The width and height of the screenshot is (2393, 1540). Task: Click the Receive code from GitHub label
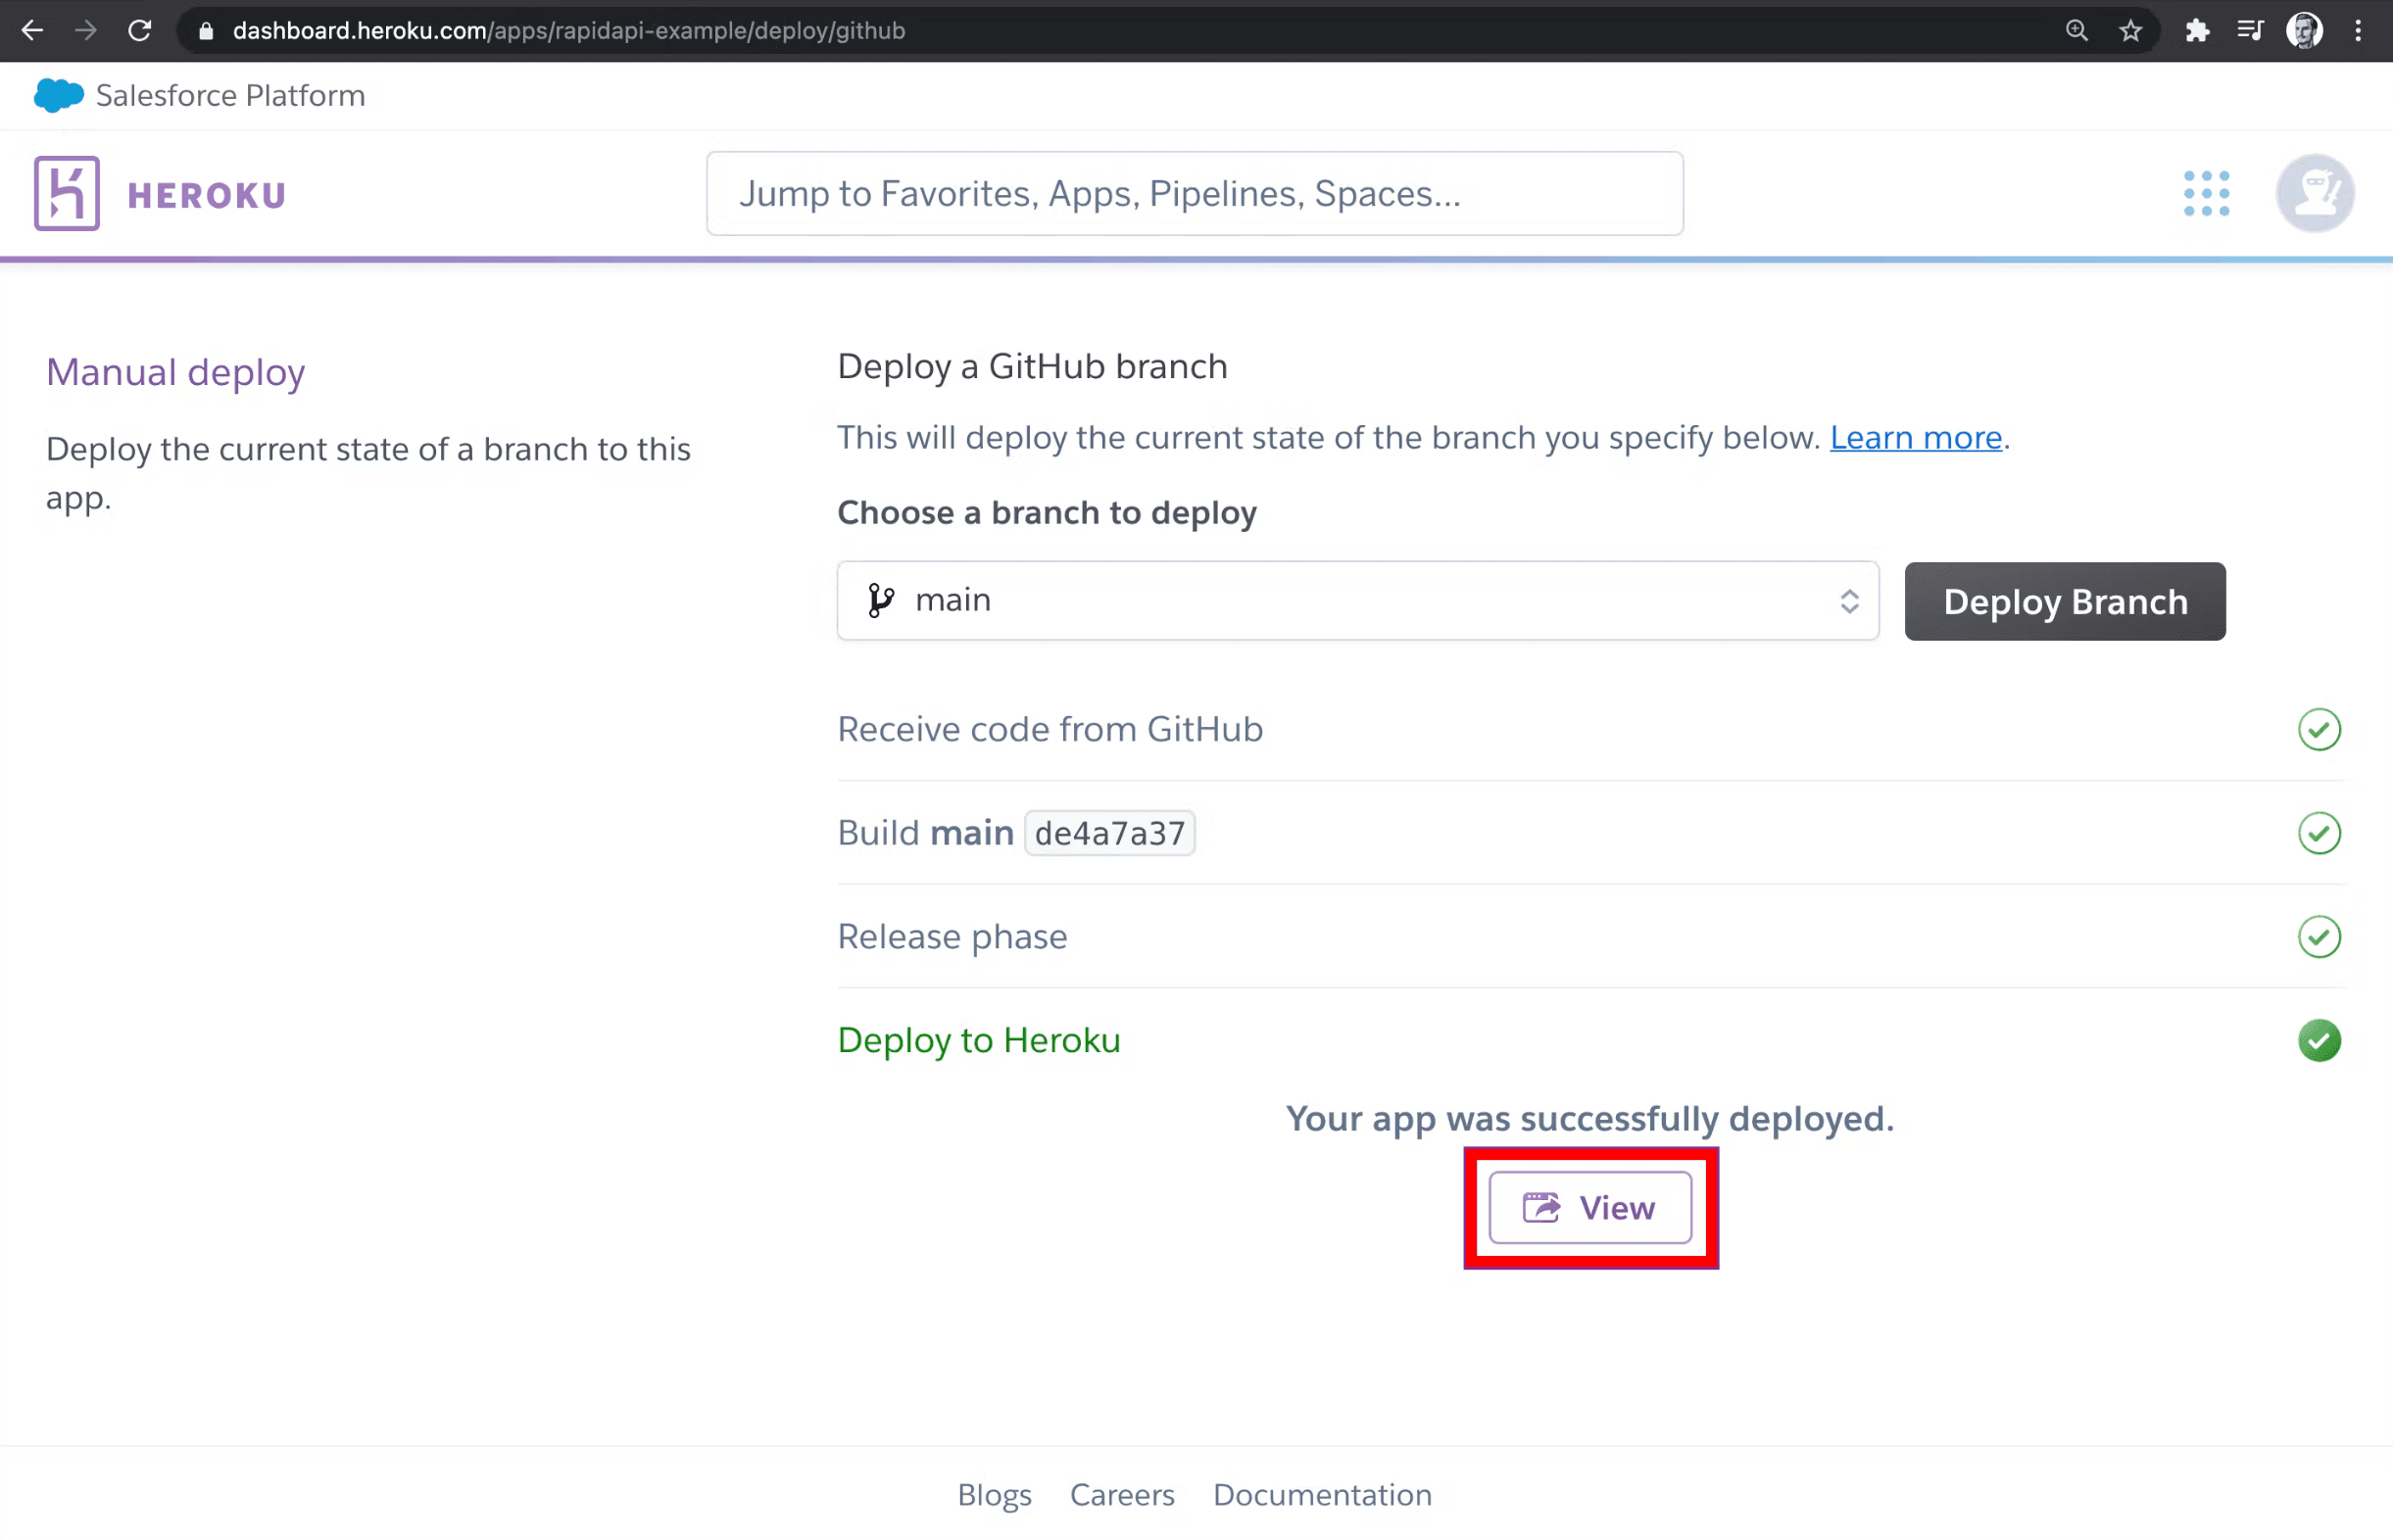click(1049, 729)
